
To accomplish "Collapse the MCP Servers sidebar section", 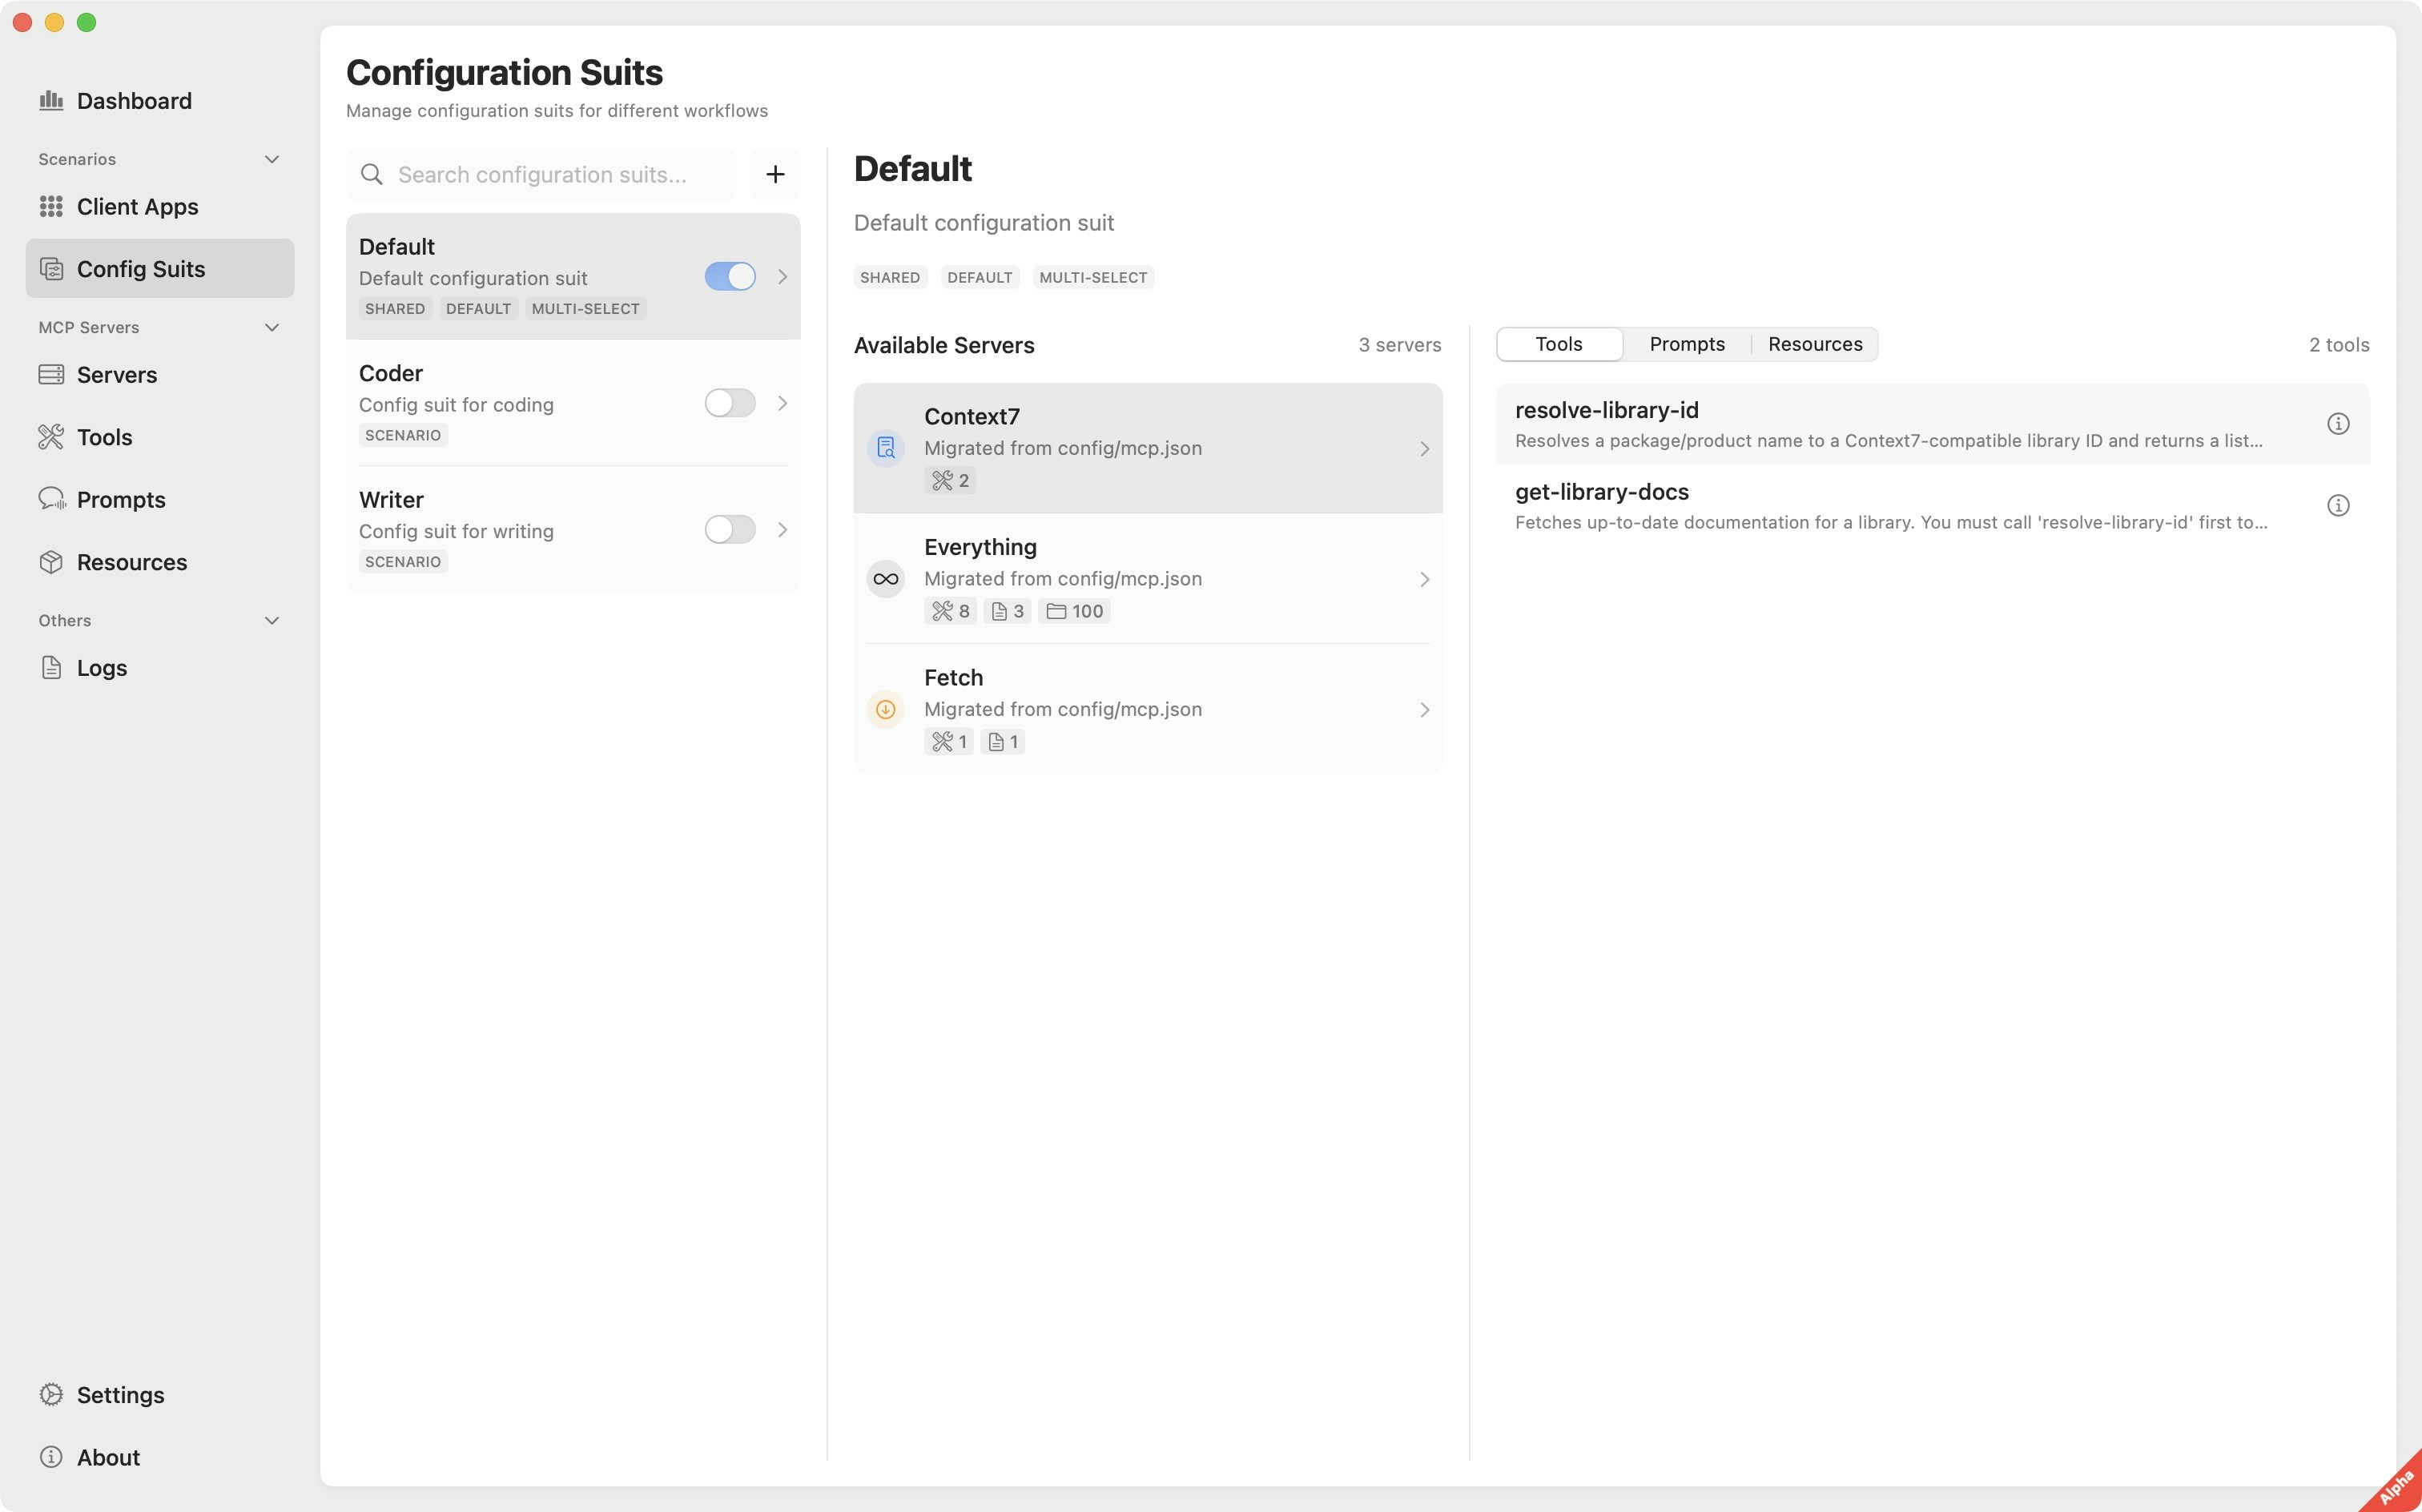I will point(271,327).
